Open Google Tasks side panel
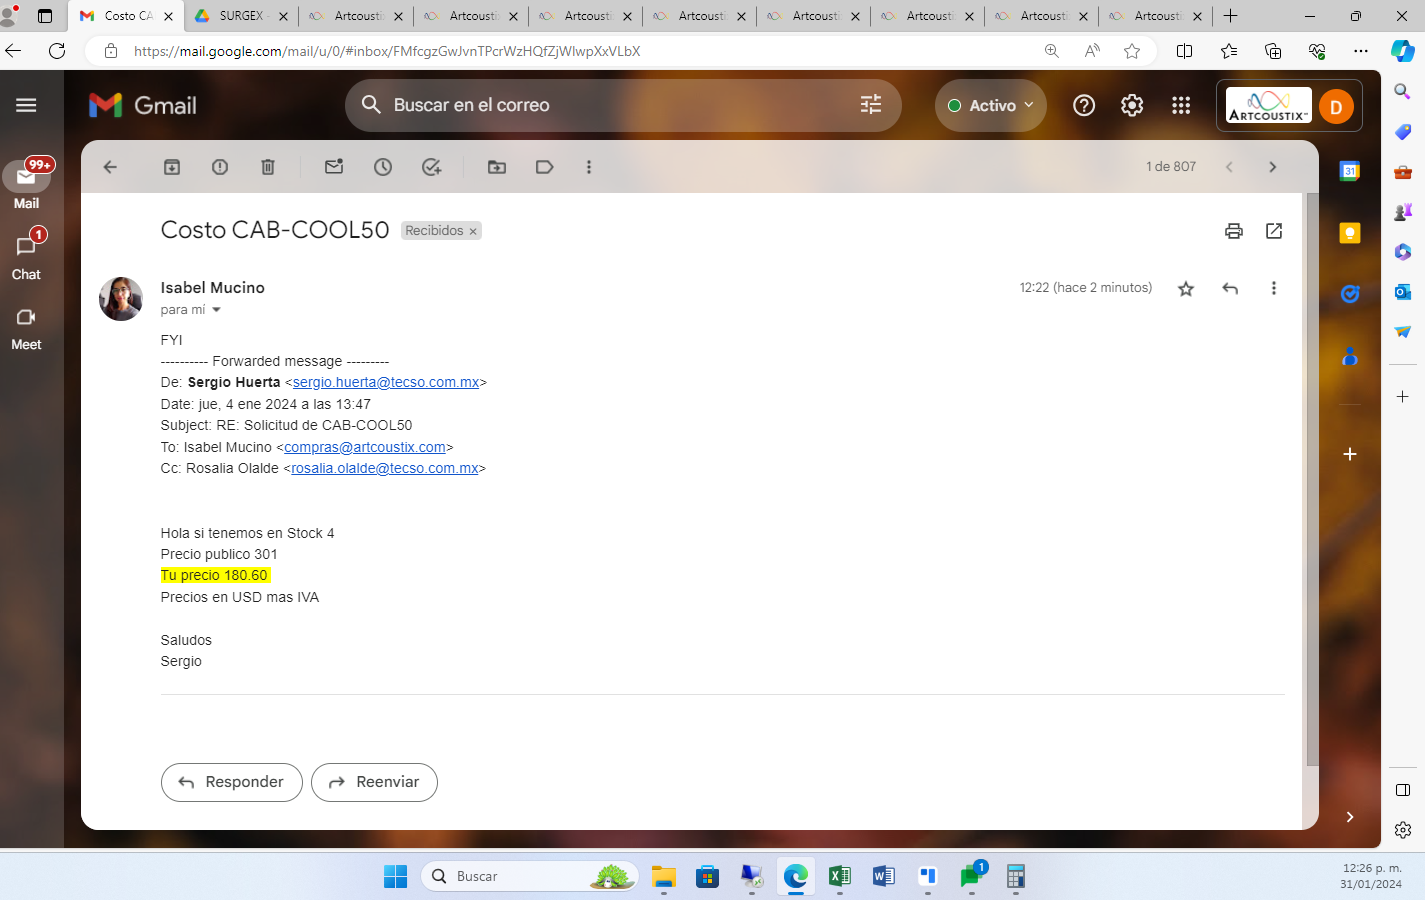 1350,294
